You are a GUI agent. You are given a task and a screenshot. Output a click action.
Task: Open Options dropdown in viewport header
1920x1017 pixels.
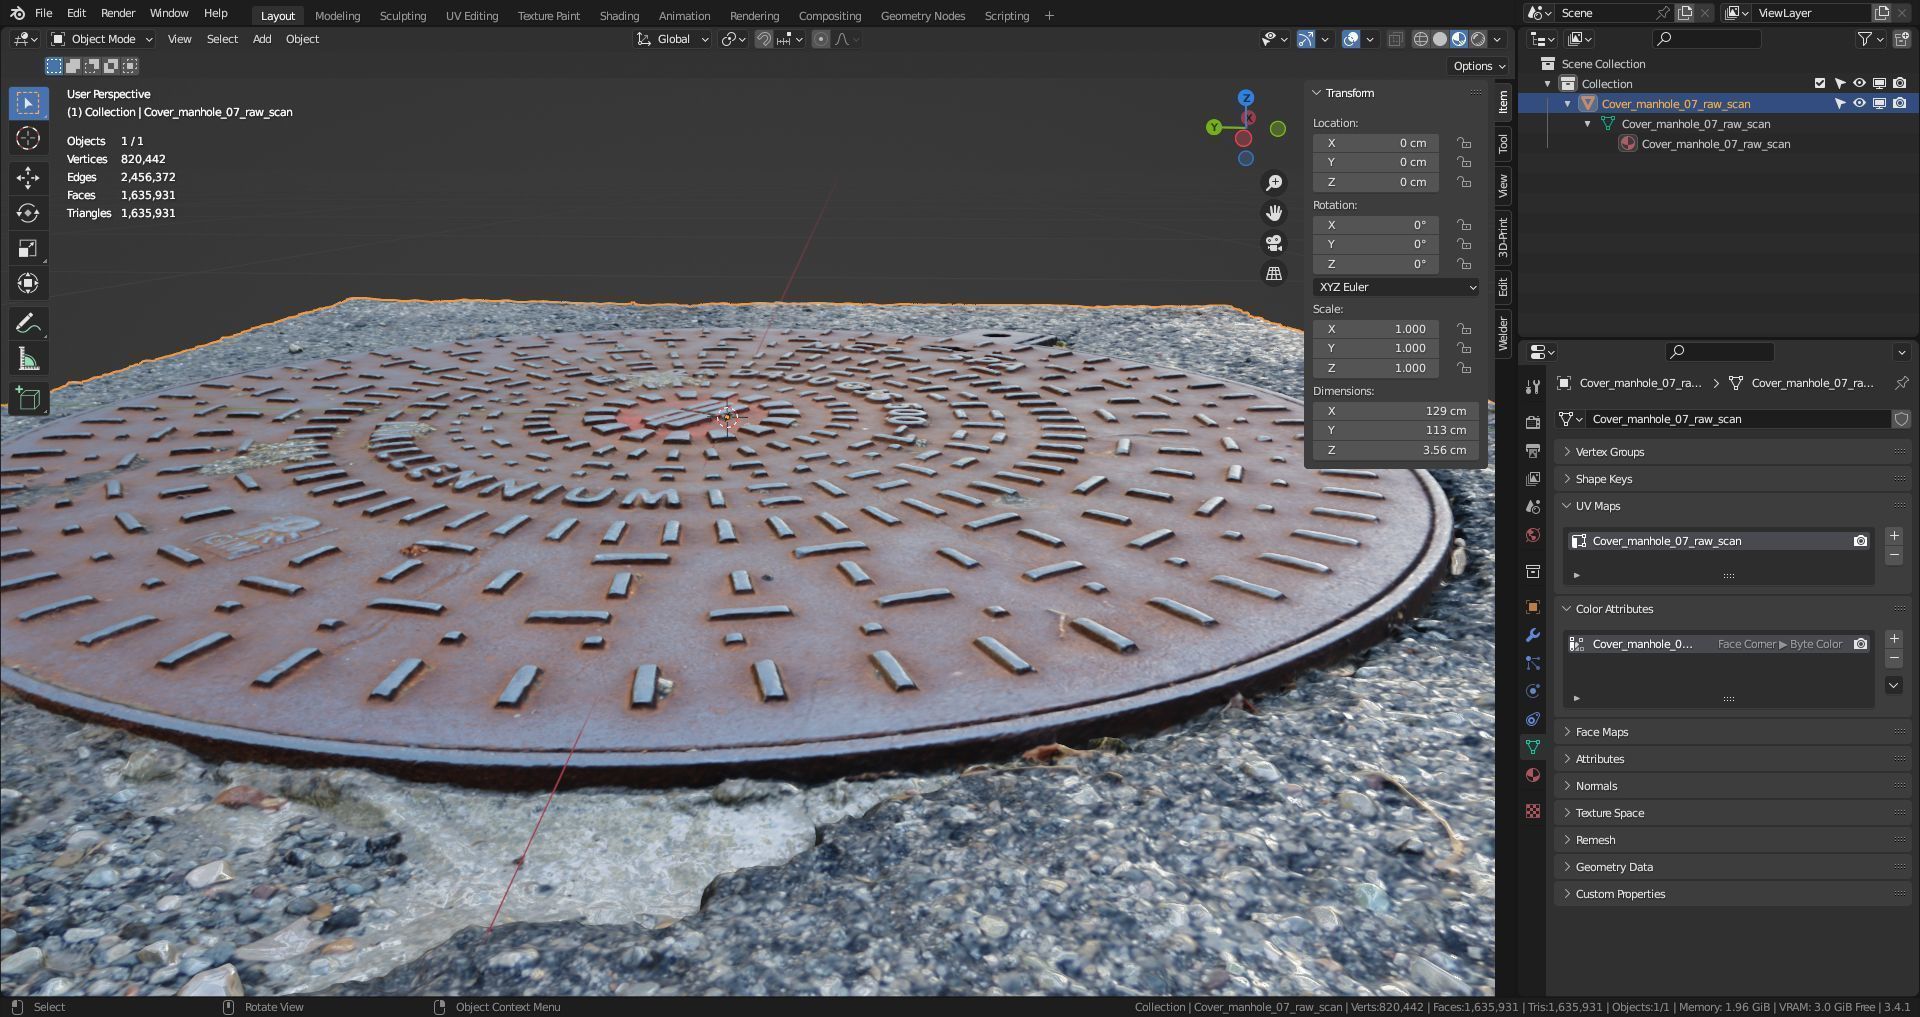click(x=1479, y=66)
